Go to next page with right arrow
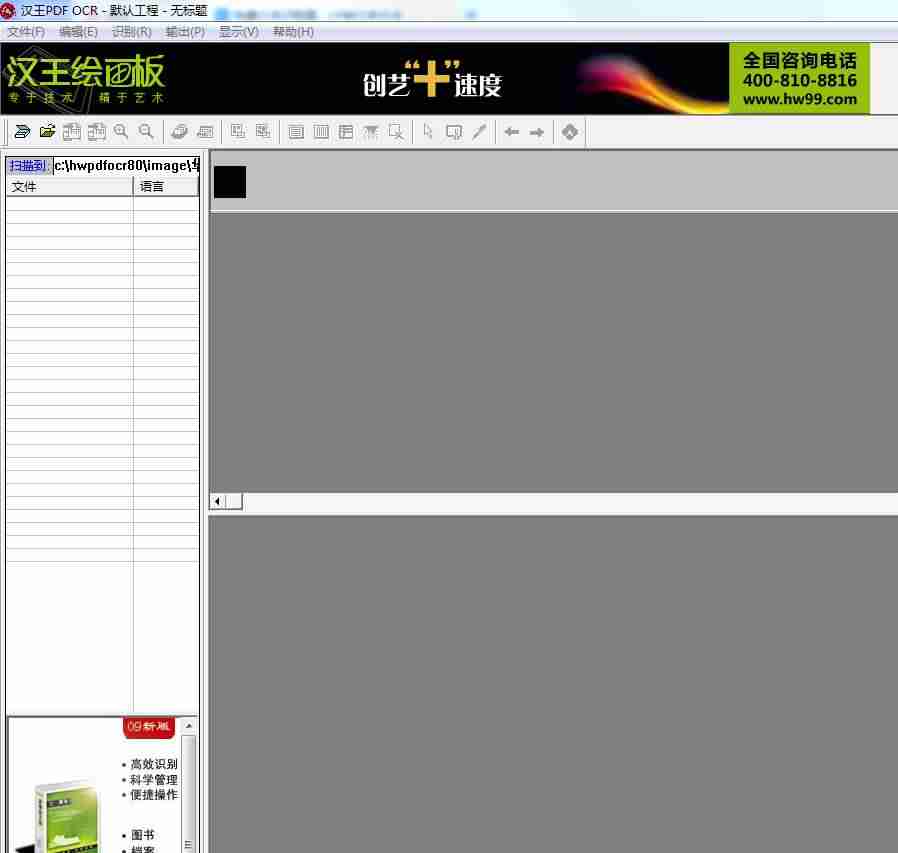Screen dimensions: 898x853 coord(537,132)
